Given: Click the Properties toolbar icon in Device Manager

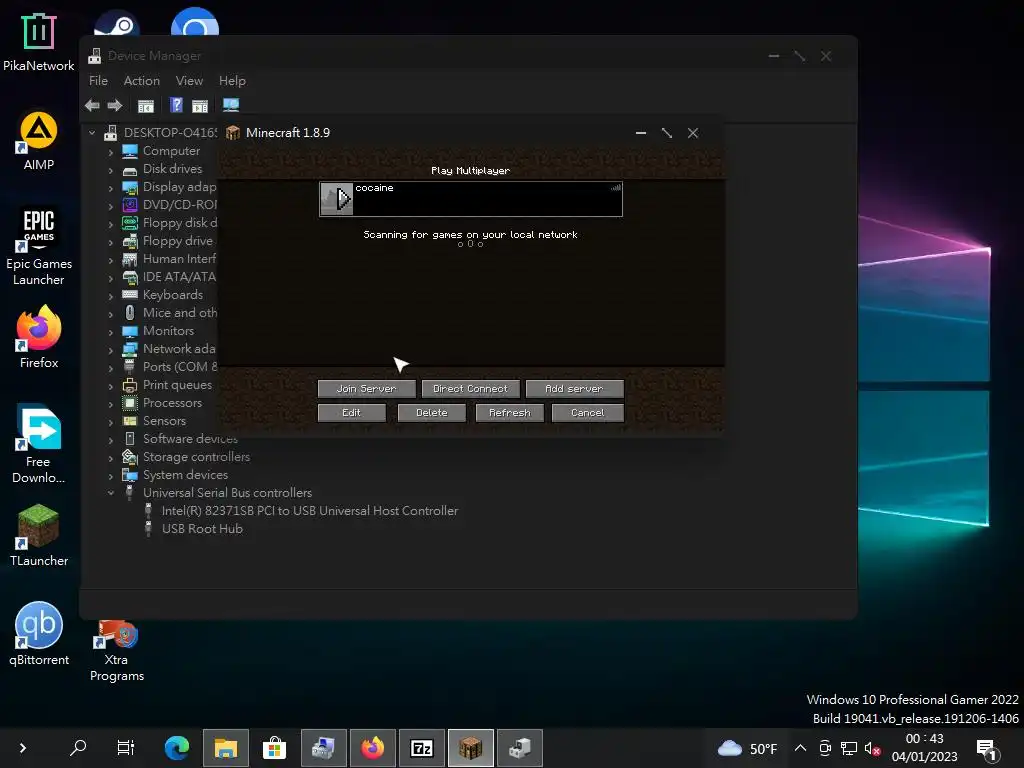Looking at the screenshot, I should [146, 105].
